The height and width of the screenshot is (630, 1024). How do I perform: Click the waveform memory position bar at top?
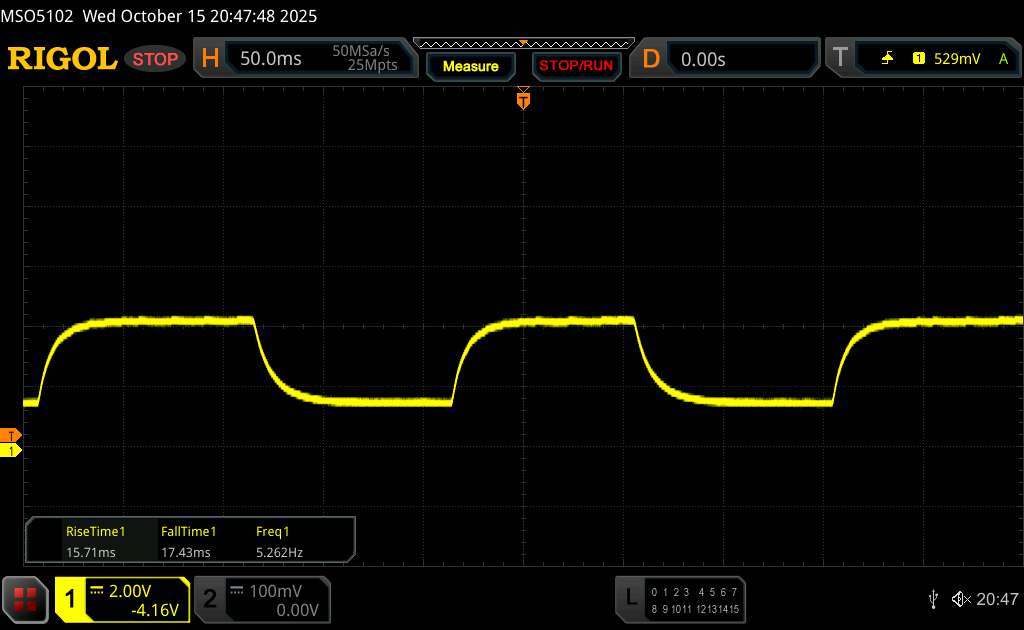point(523,44)
